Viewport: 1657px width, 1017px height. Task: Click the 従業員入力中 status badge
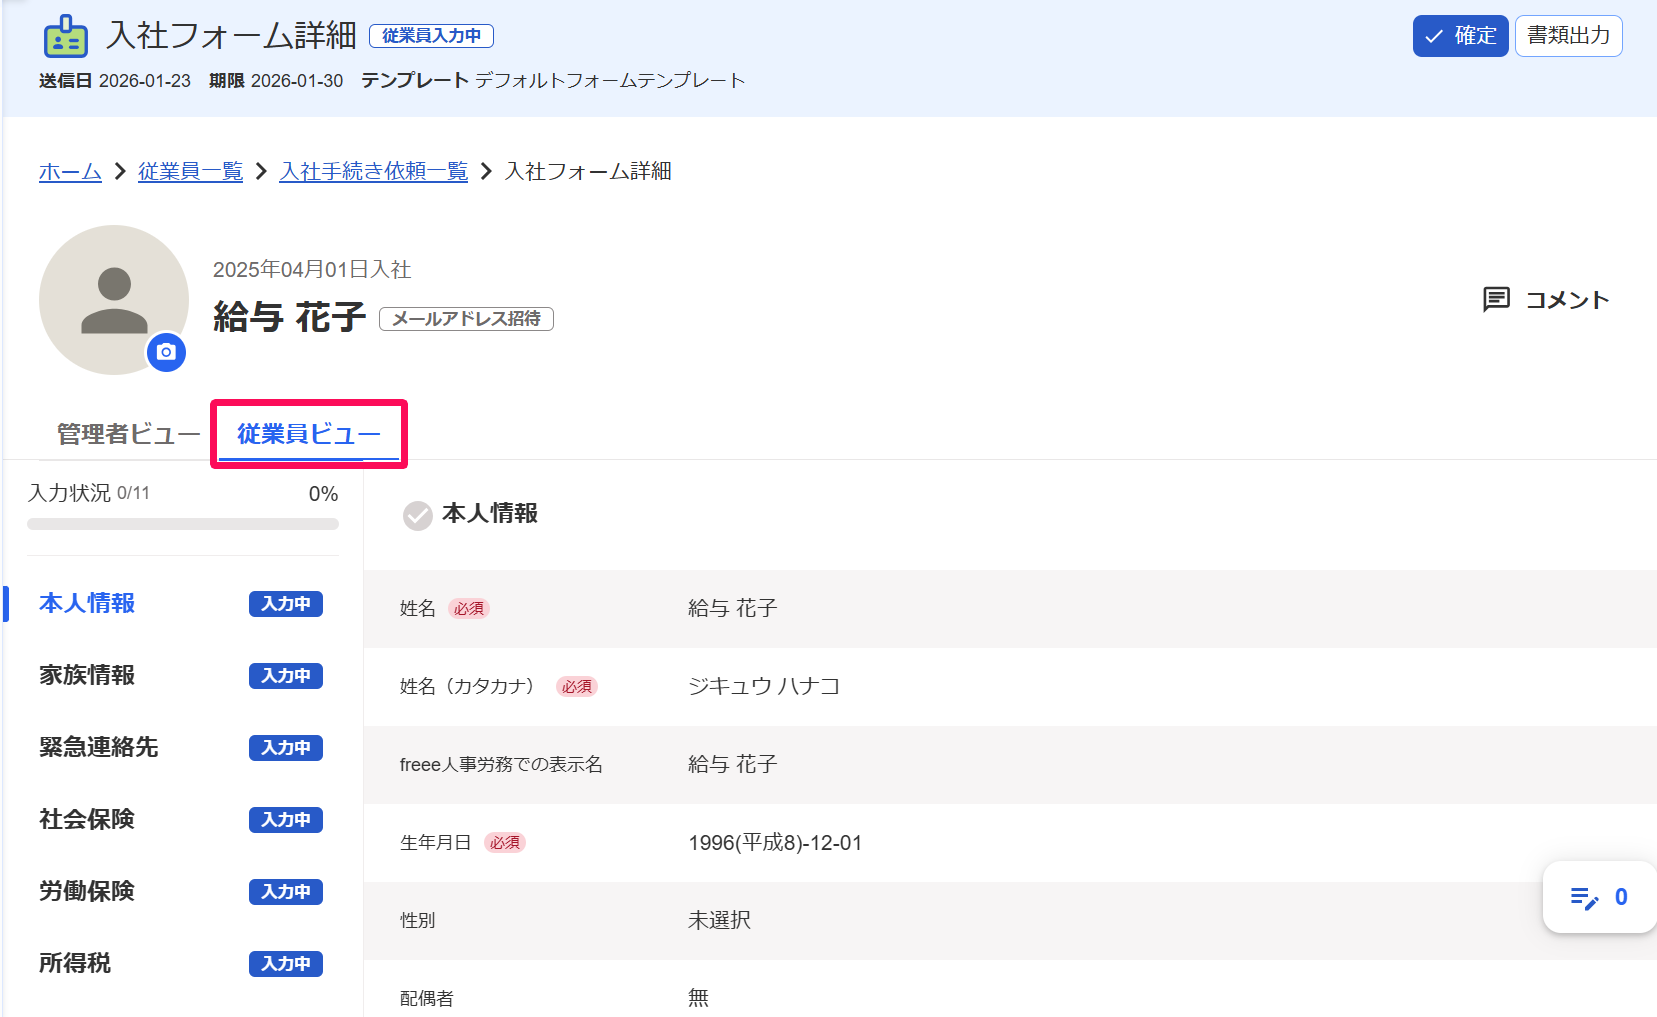click(x=431, y=35)
